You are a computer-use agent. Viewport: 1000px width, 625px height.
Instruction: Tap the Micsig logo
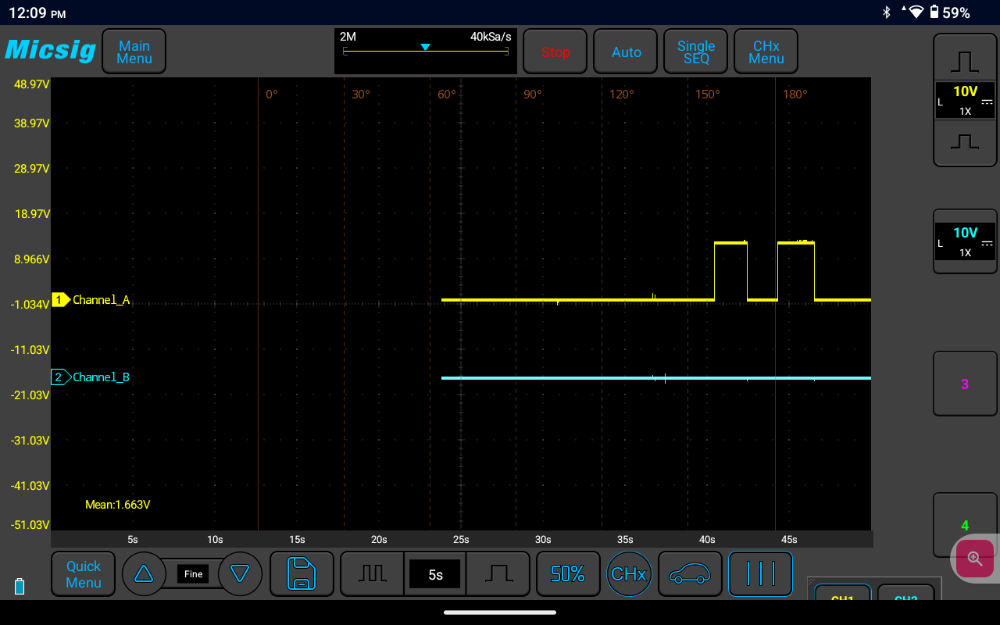(x=50, y=50)
